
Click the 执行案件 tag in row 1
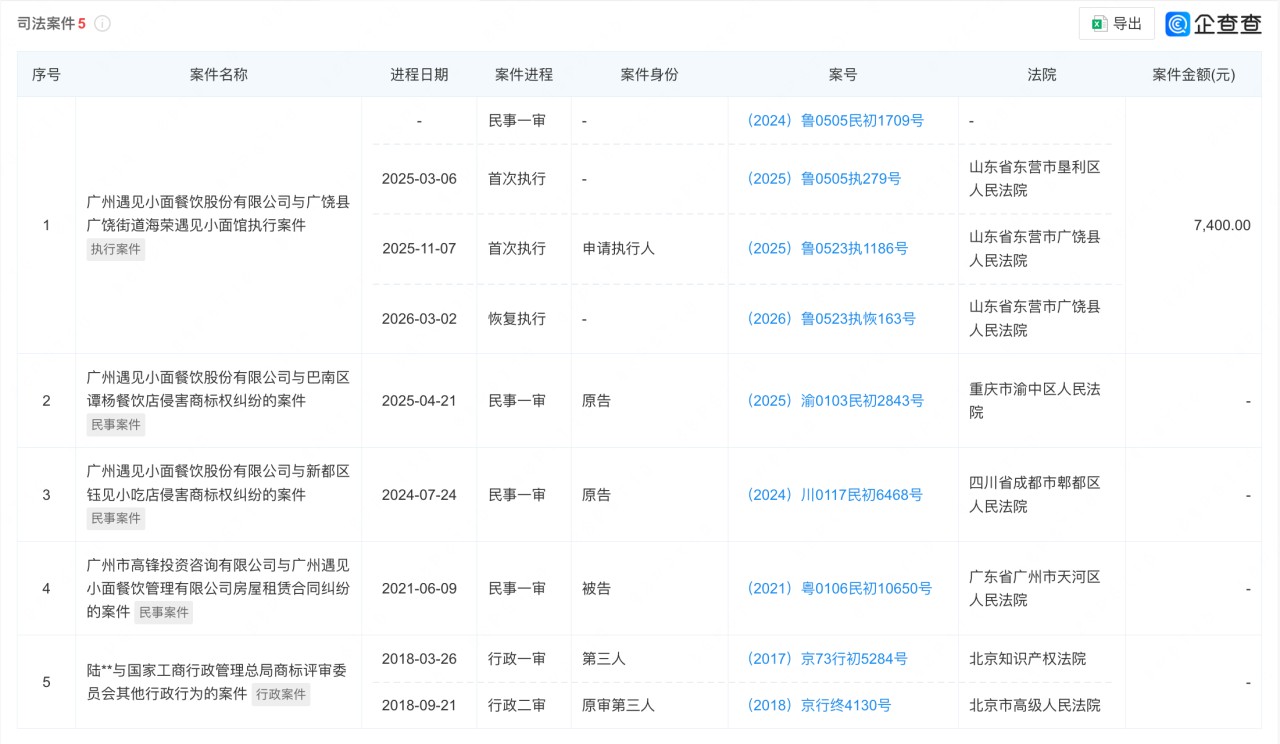(116, 250)
